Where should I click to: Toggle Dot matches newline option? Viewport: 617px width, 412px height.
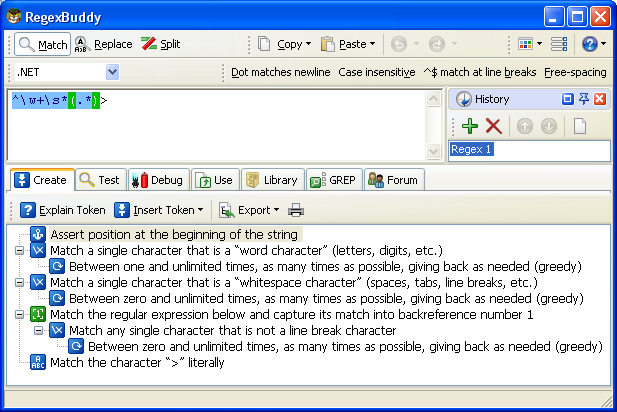tap(281, 72)
